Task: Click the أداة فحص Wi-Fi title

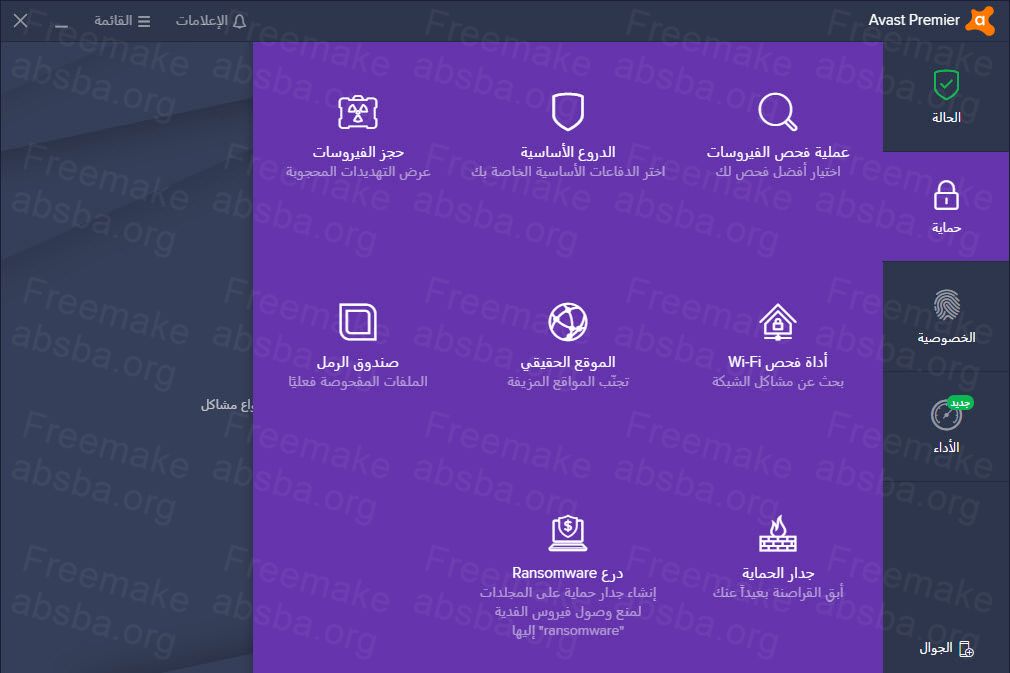Action: pyautogui.click(x=777, y=362)
